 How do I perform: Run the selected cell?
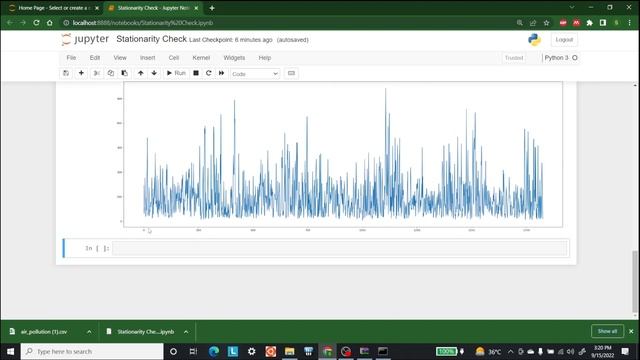[176, 73]
